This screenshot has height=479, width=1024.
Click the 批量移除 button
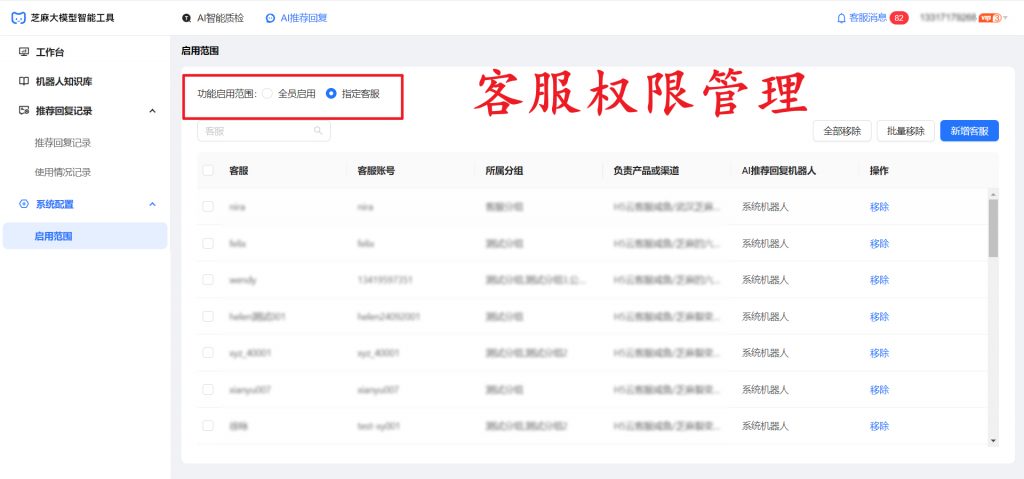tap(906, 131)
